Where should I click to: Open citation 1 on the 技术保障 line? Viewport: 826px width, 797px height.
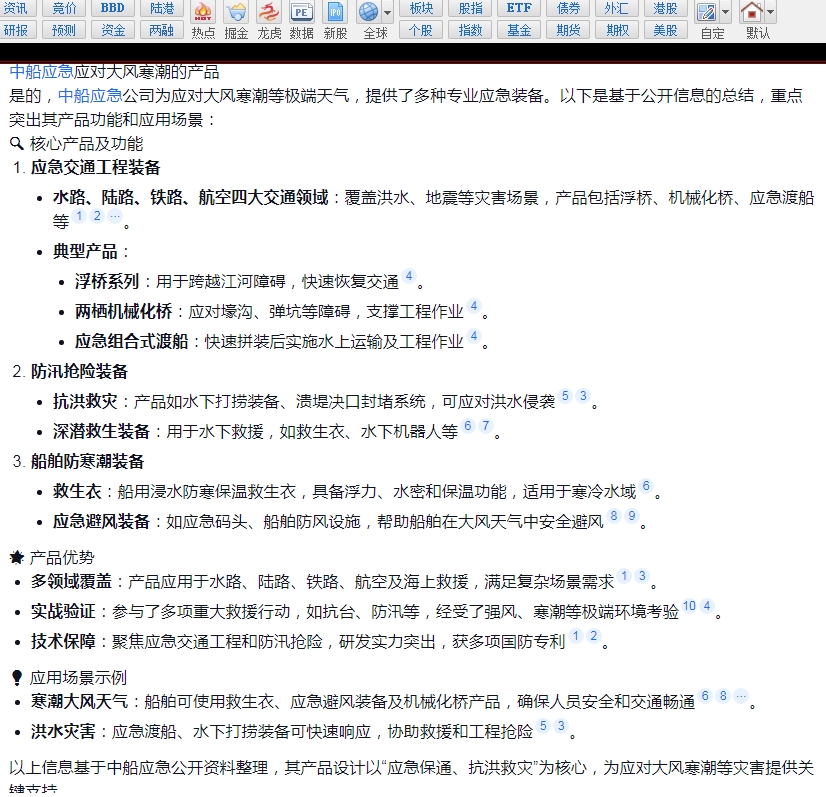point(576,636)
